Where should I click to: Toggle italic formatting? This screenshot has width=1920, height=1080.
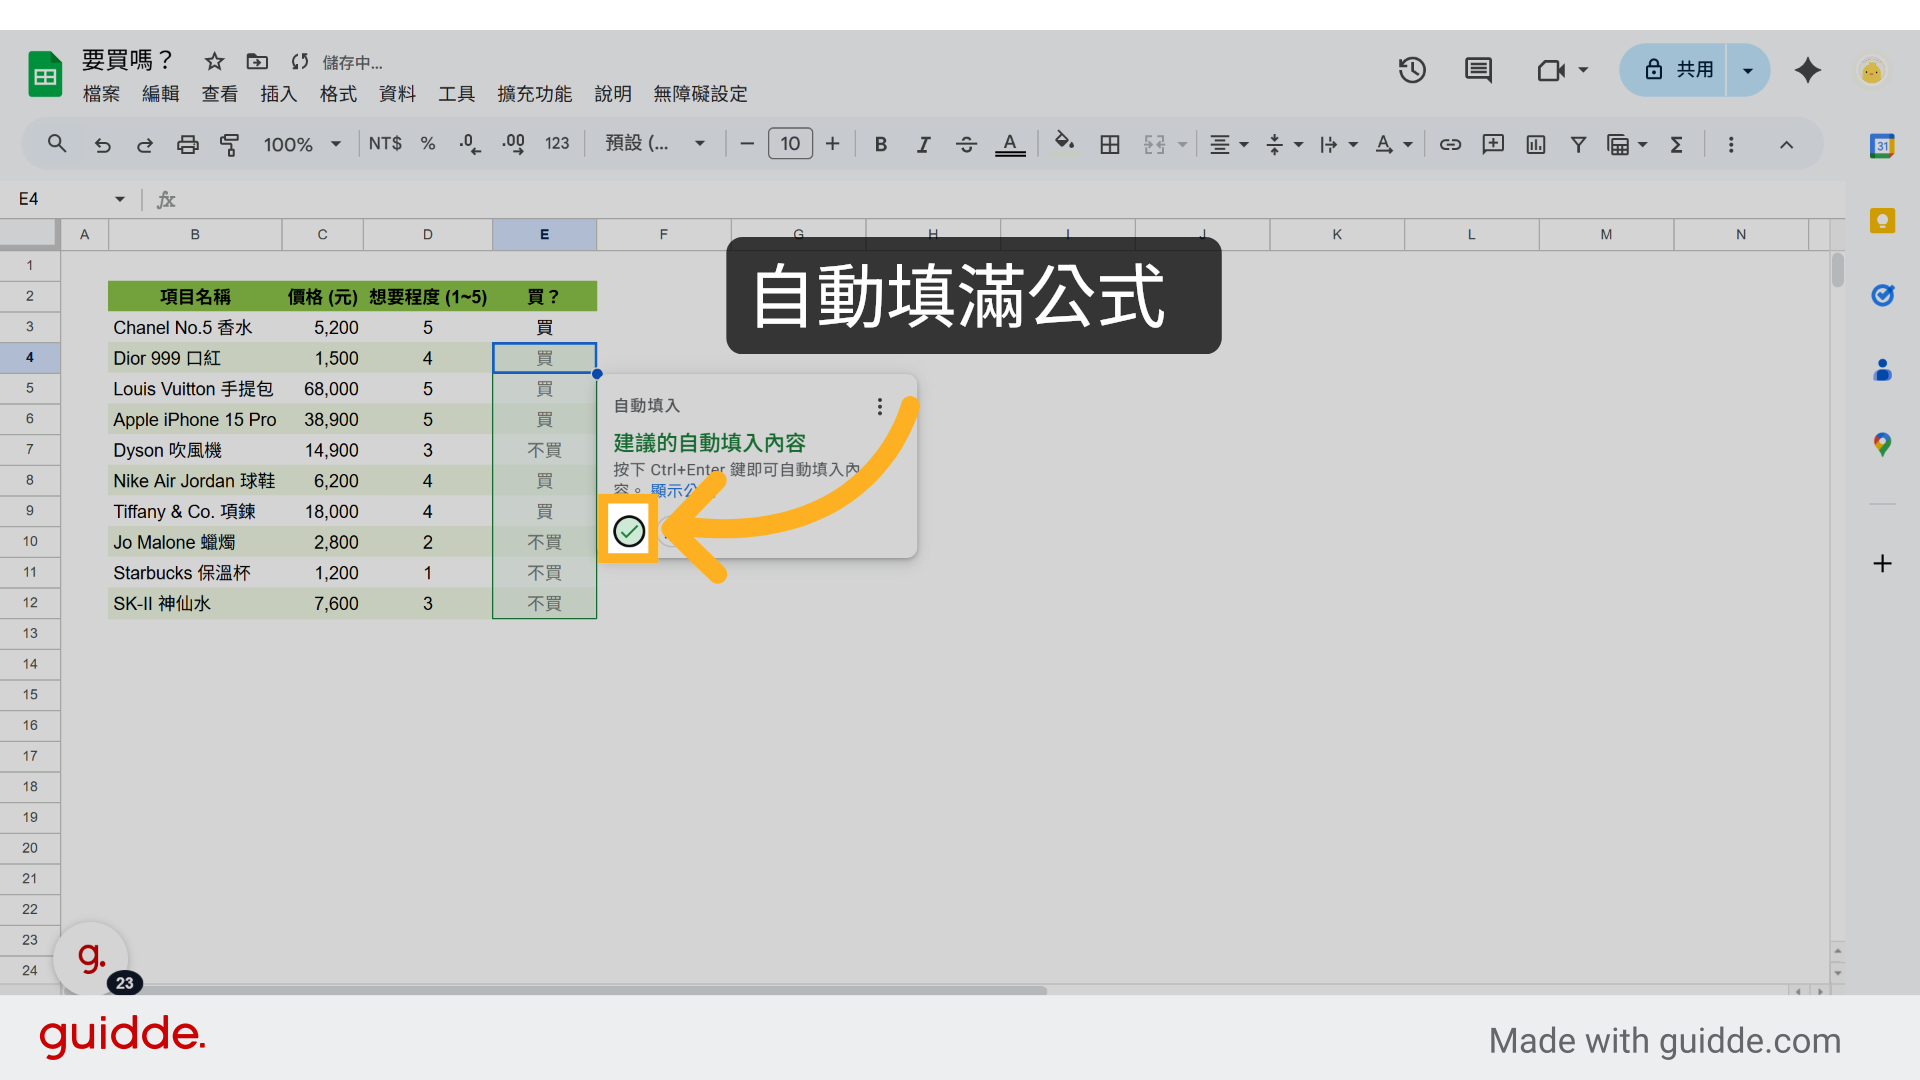(x=923, y=145)
